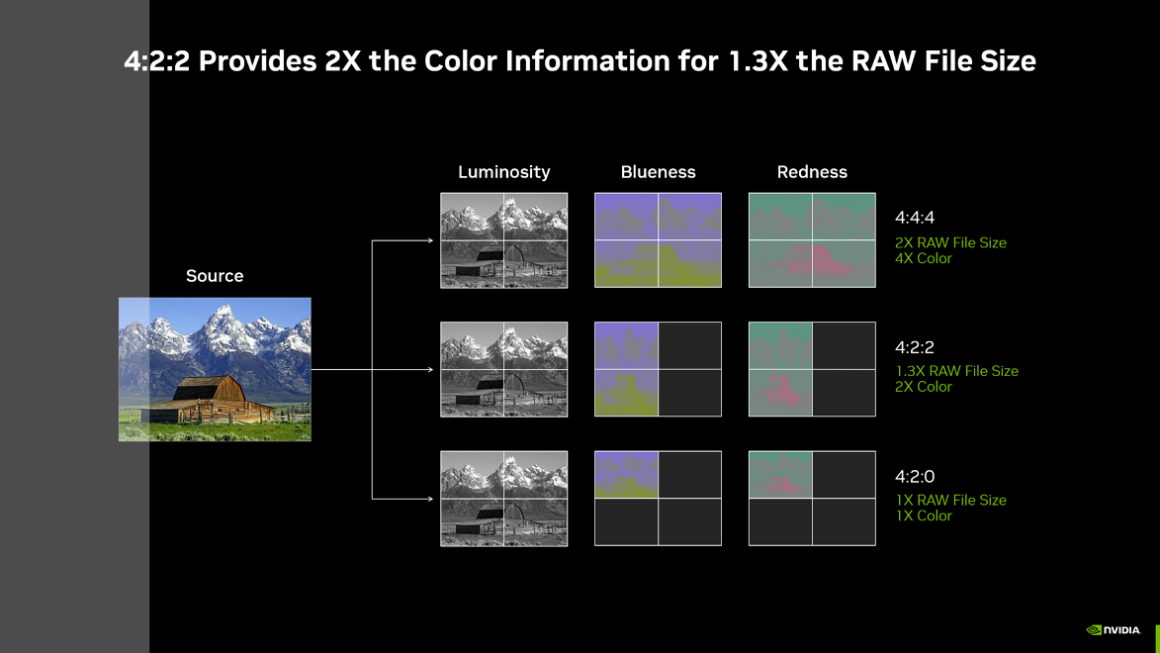The image size is (1160, 653).
Task: Click the Source barn photo thumbnail
Action: pyautogui.click(x=215, y=369)
